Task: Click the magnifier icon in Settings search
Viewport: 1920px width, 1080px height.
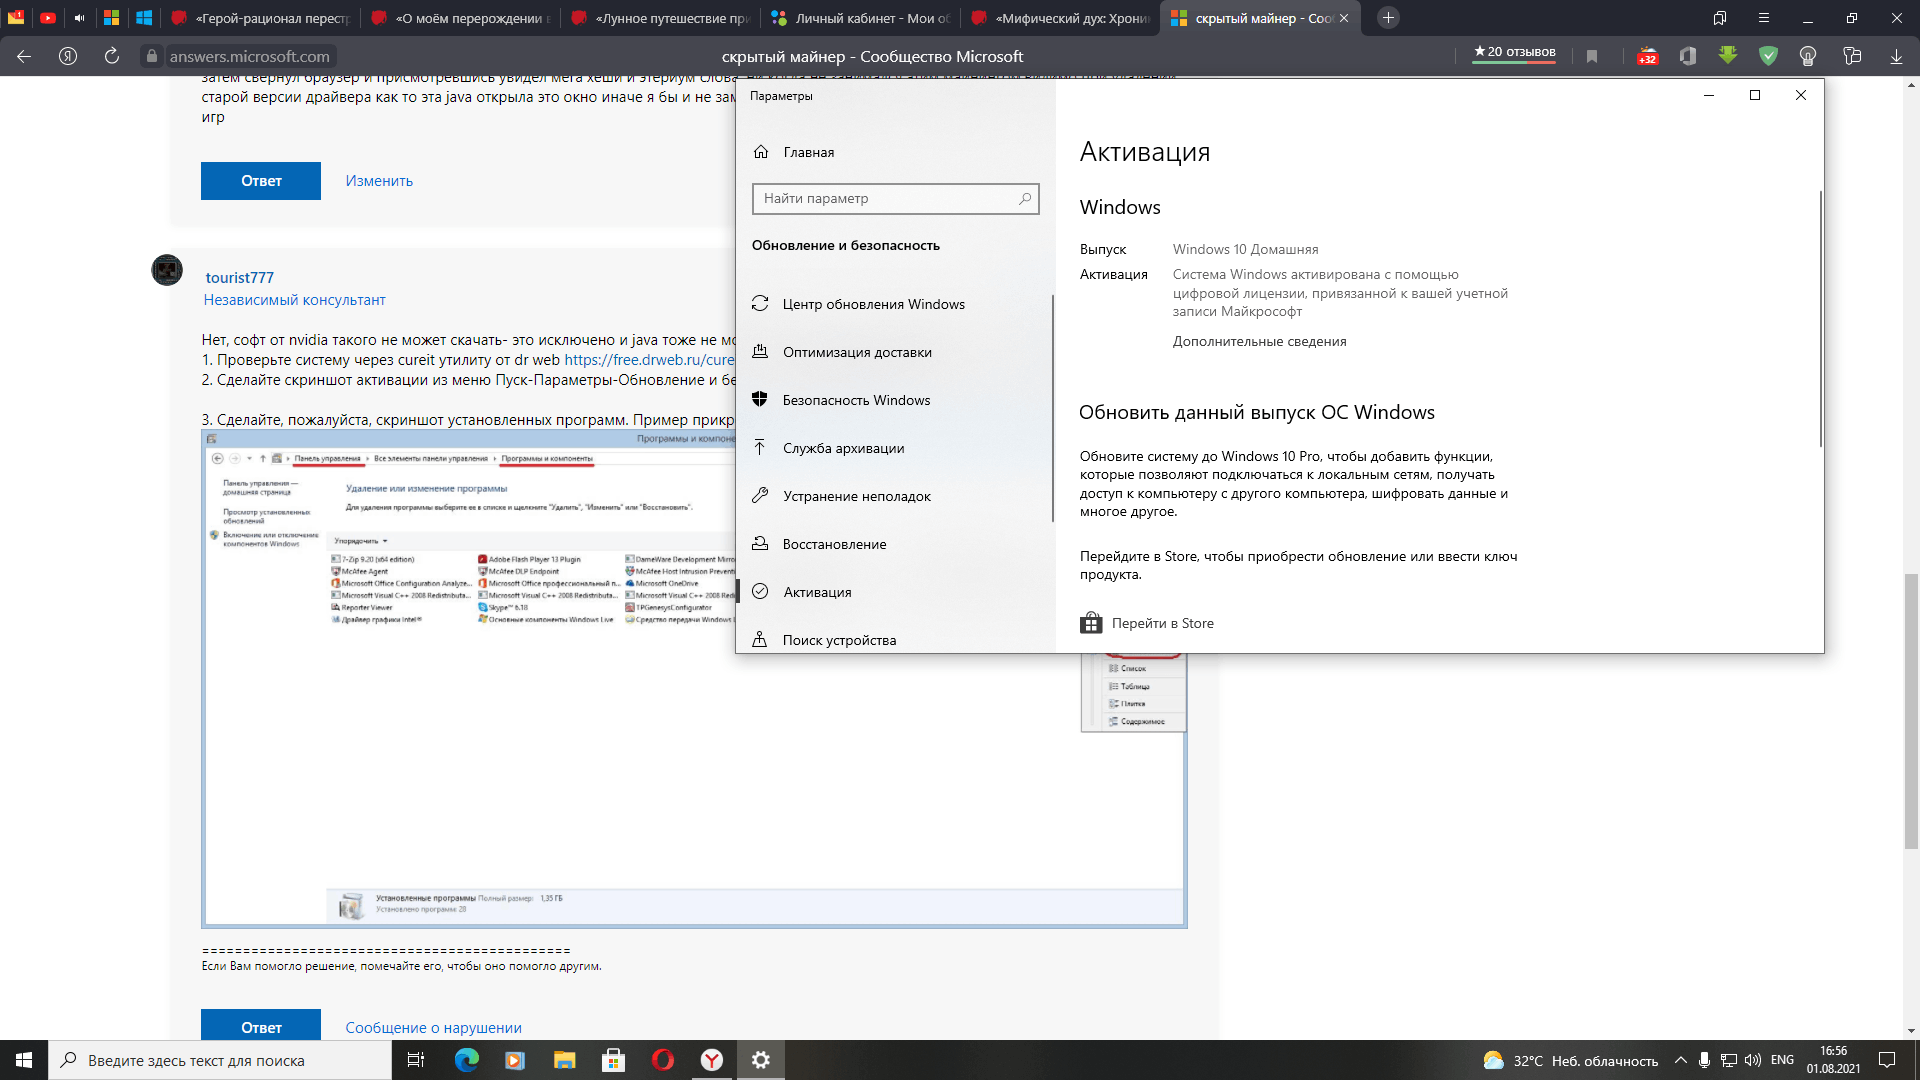Action: tap(1025, 198)
